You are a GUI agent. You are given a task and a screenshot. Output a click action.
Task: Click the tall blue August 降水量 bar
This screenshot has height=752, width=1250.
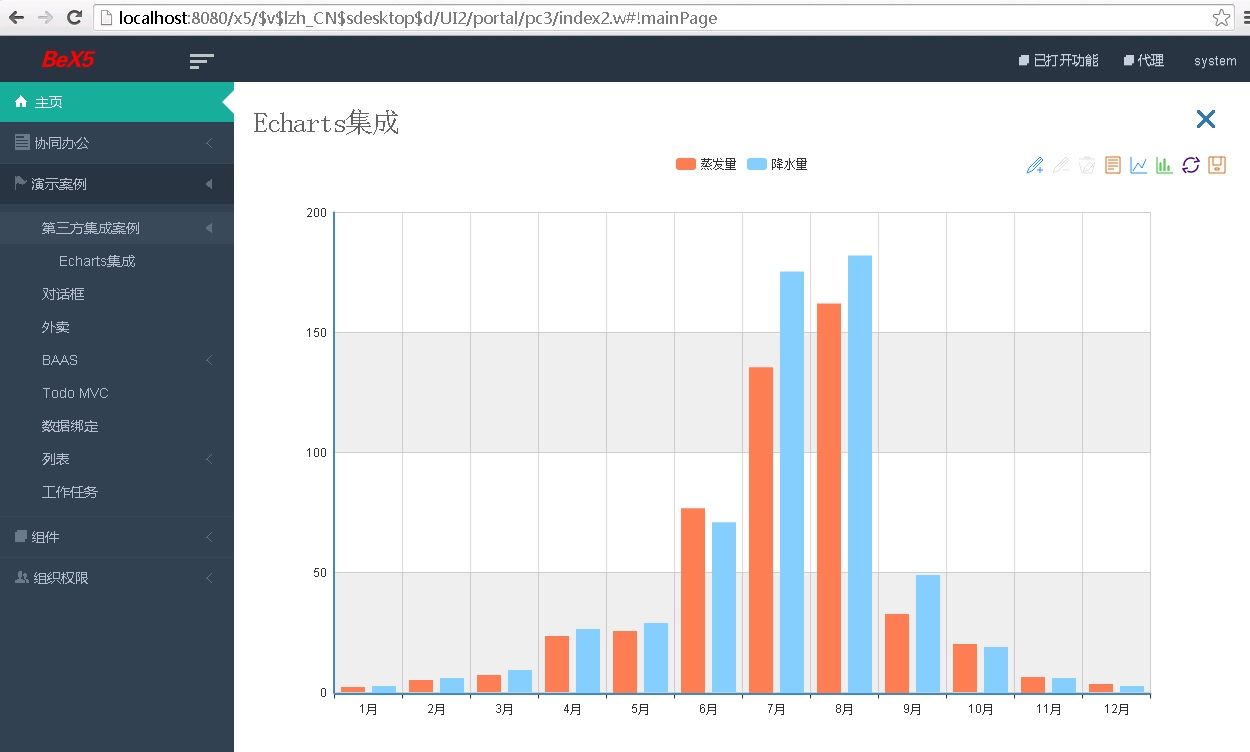[x=860, y=470]
